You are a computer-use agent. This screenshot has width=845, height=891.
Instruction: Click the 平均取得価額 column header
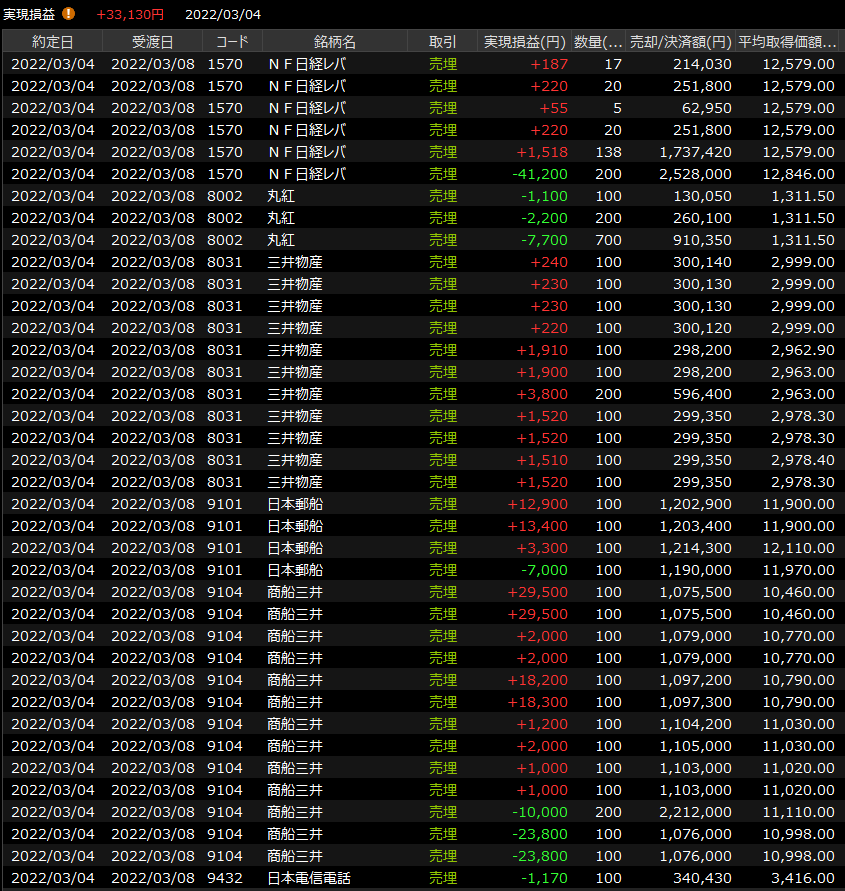pos(787,42)
